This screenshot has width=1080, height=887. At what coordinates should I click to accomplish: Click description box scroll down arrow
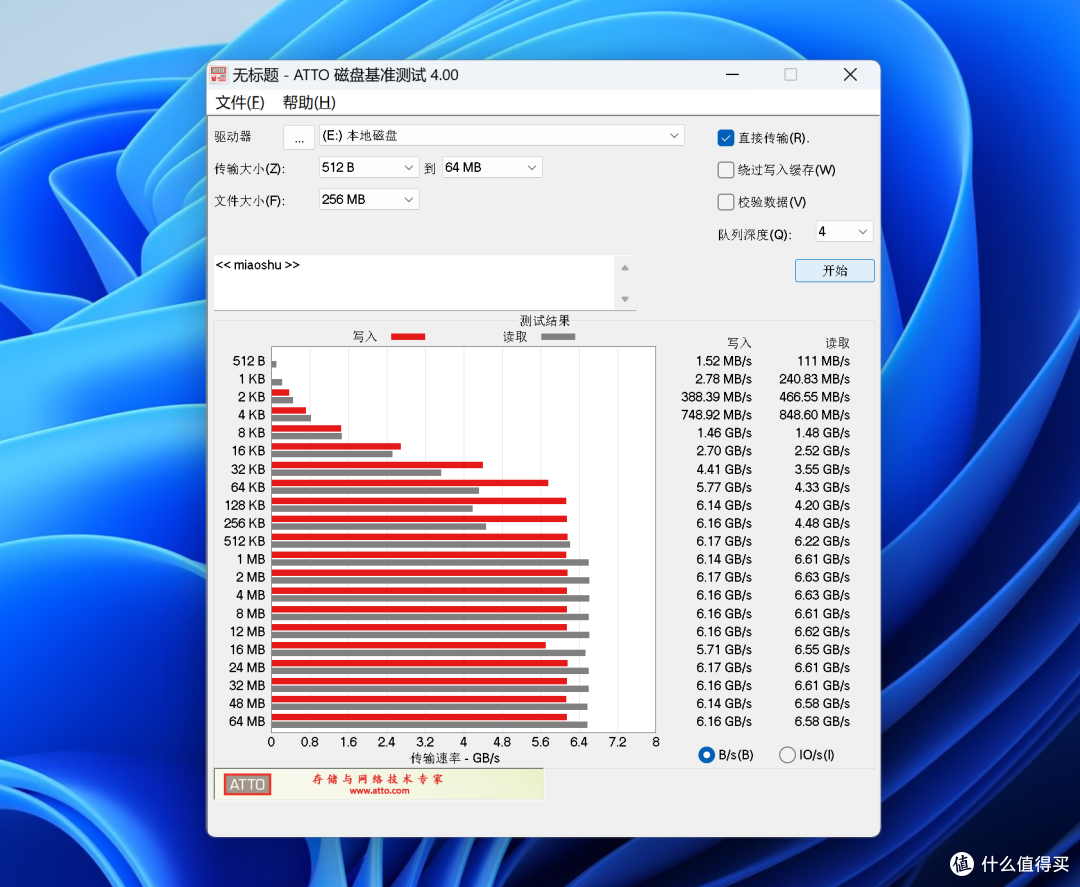click(x=625, y=299)
